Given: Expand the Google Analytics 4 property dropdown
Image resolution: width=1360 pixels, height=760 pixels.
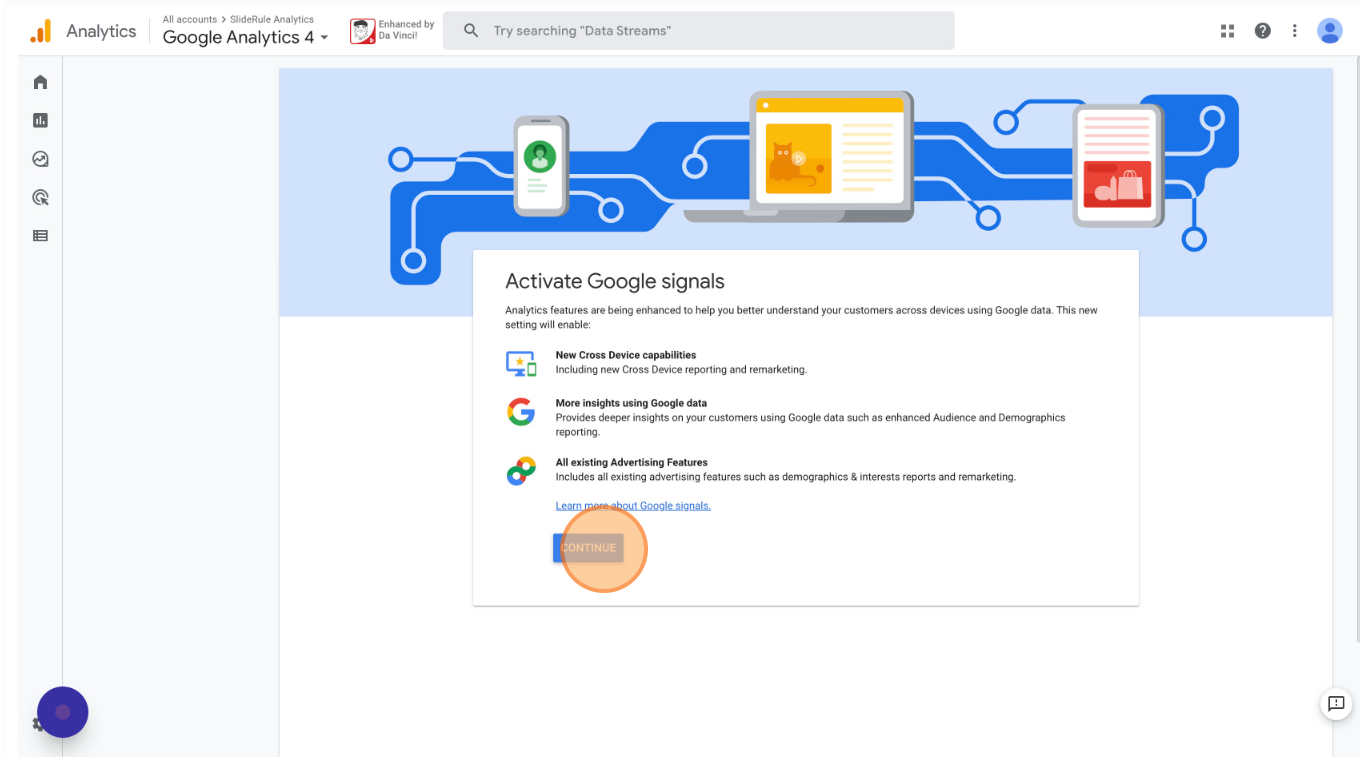Looking at the screenshot, I should tap(246, 37).
